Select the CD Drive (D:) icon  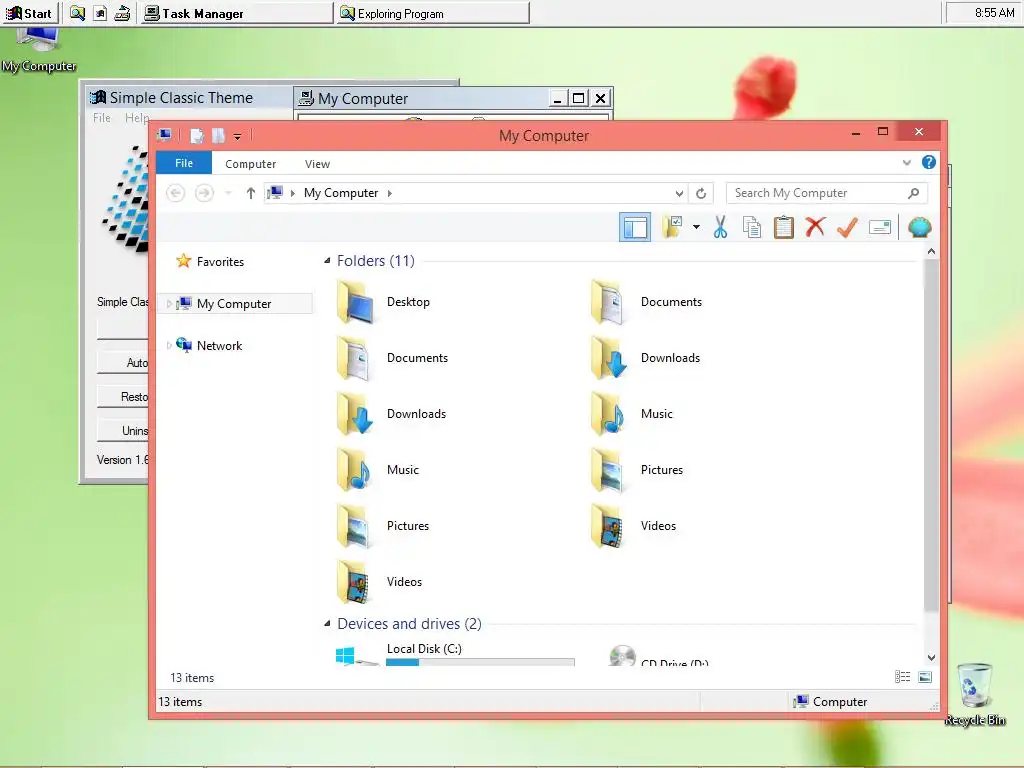(x=622, y=656)
